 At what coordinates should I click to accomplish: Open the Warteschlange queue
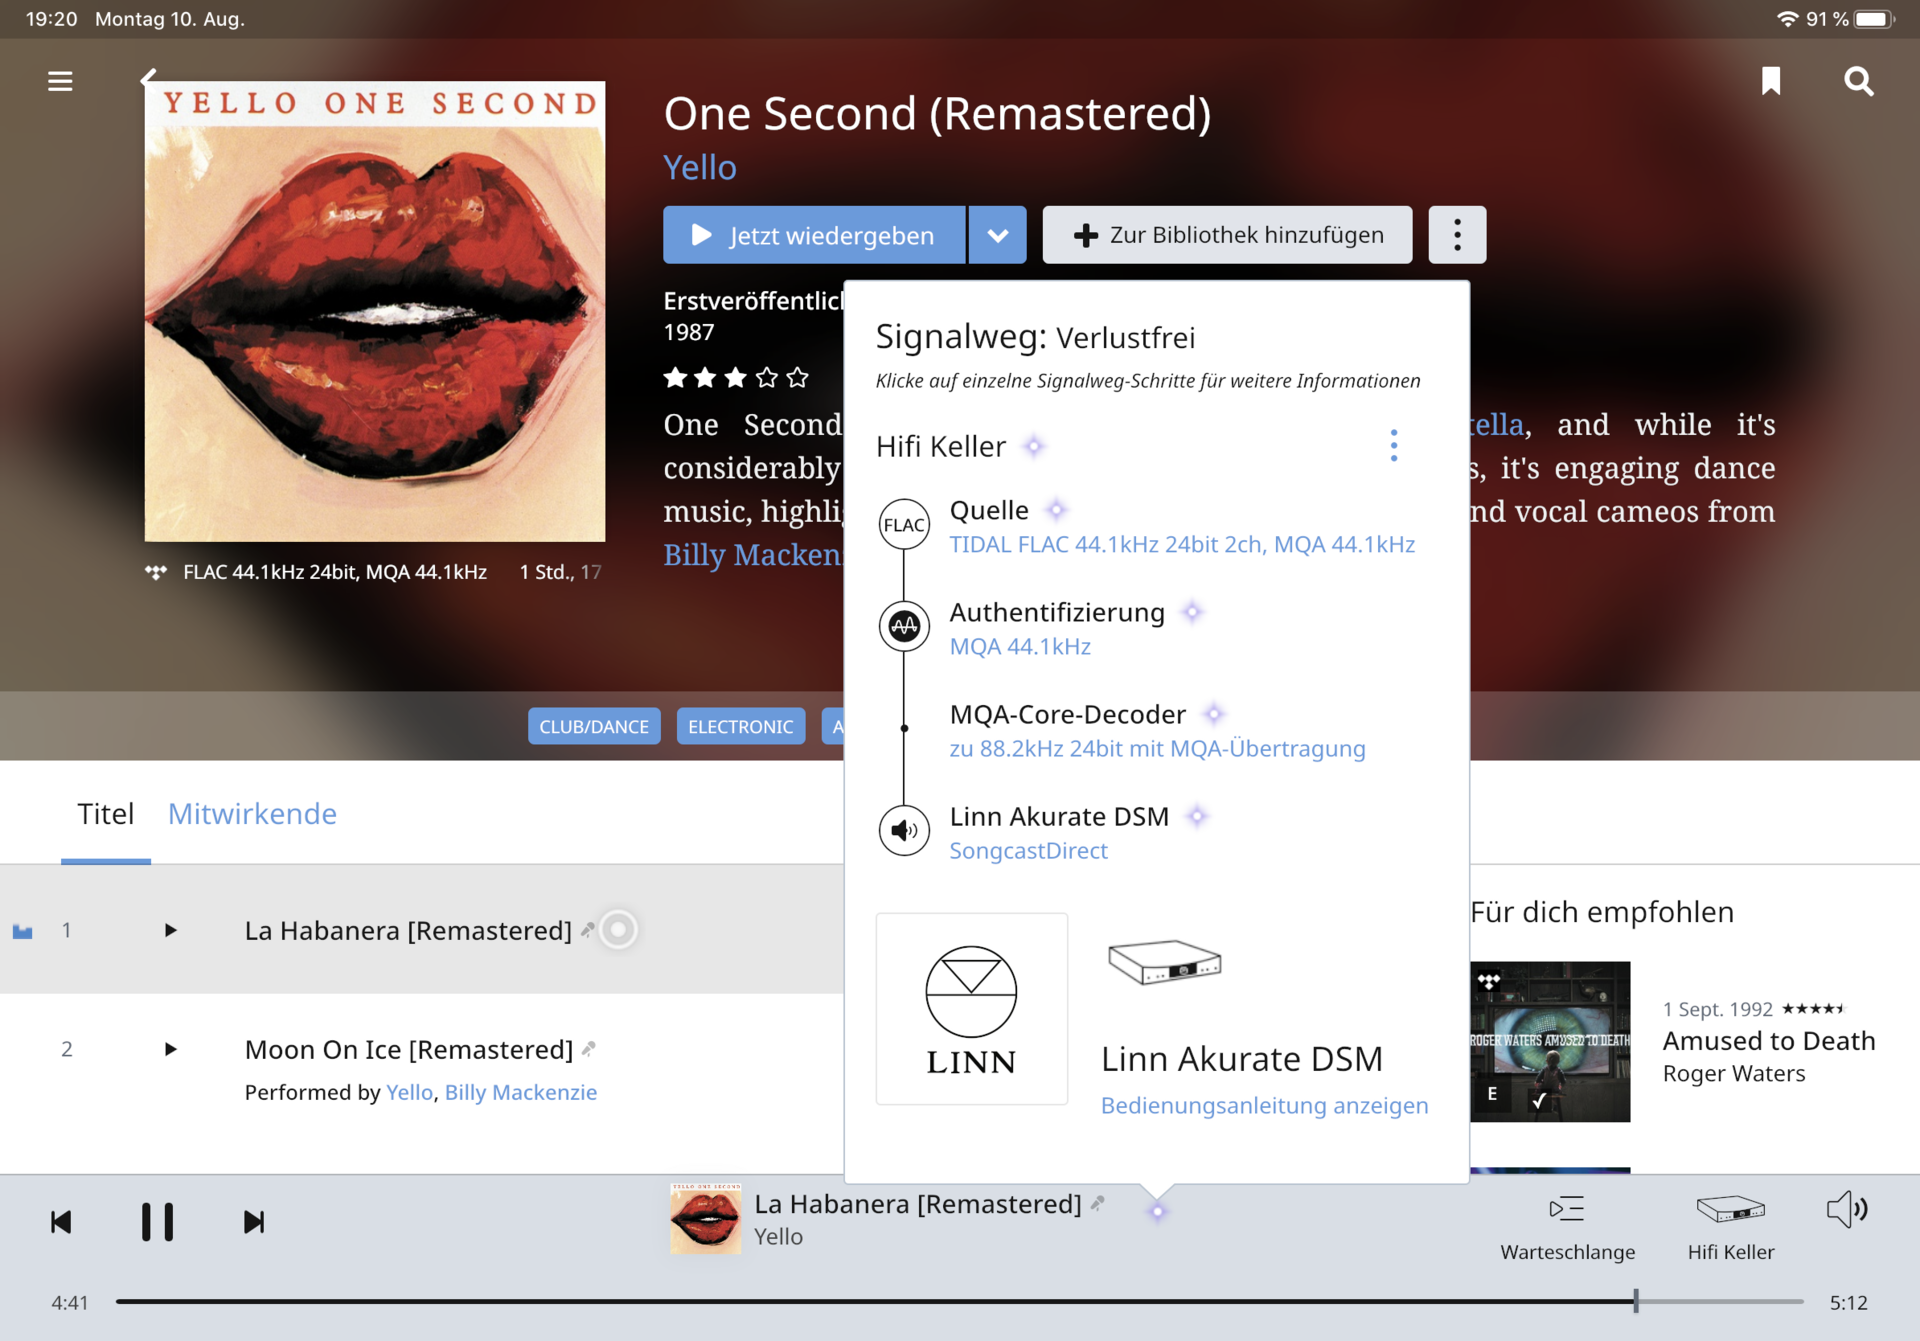pyautogui.click(x=1567, y=1228)
